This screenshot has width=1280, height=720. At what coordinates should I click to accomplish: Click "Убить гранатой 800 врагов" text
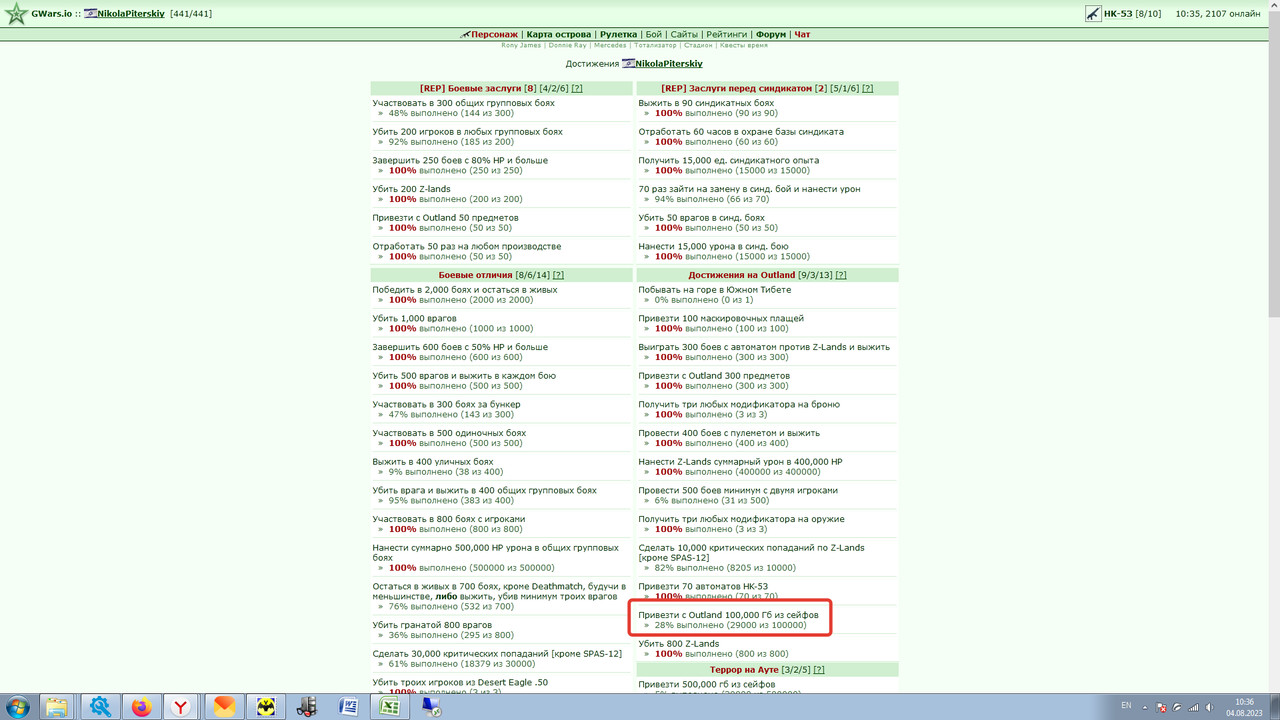(432, 625)
